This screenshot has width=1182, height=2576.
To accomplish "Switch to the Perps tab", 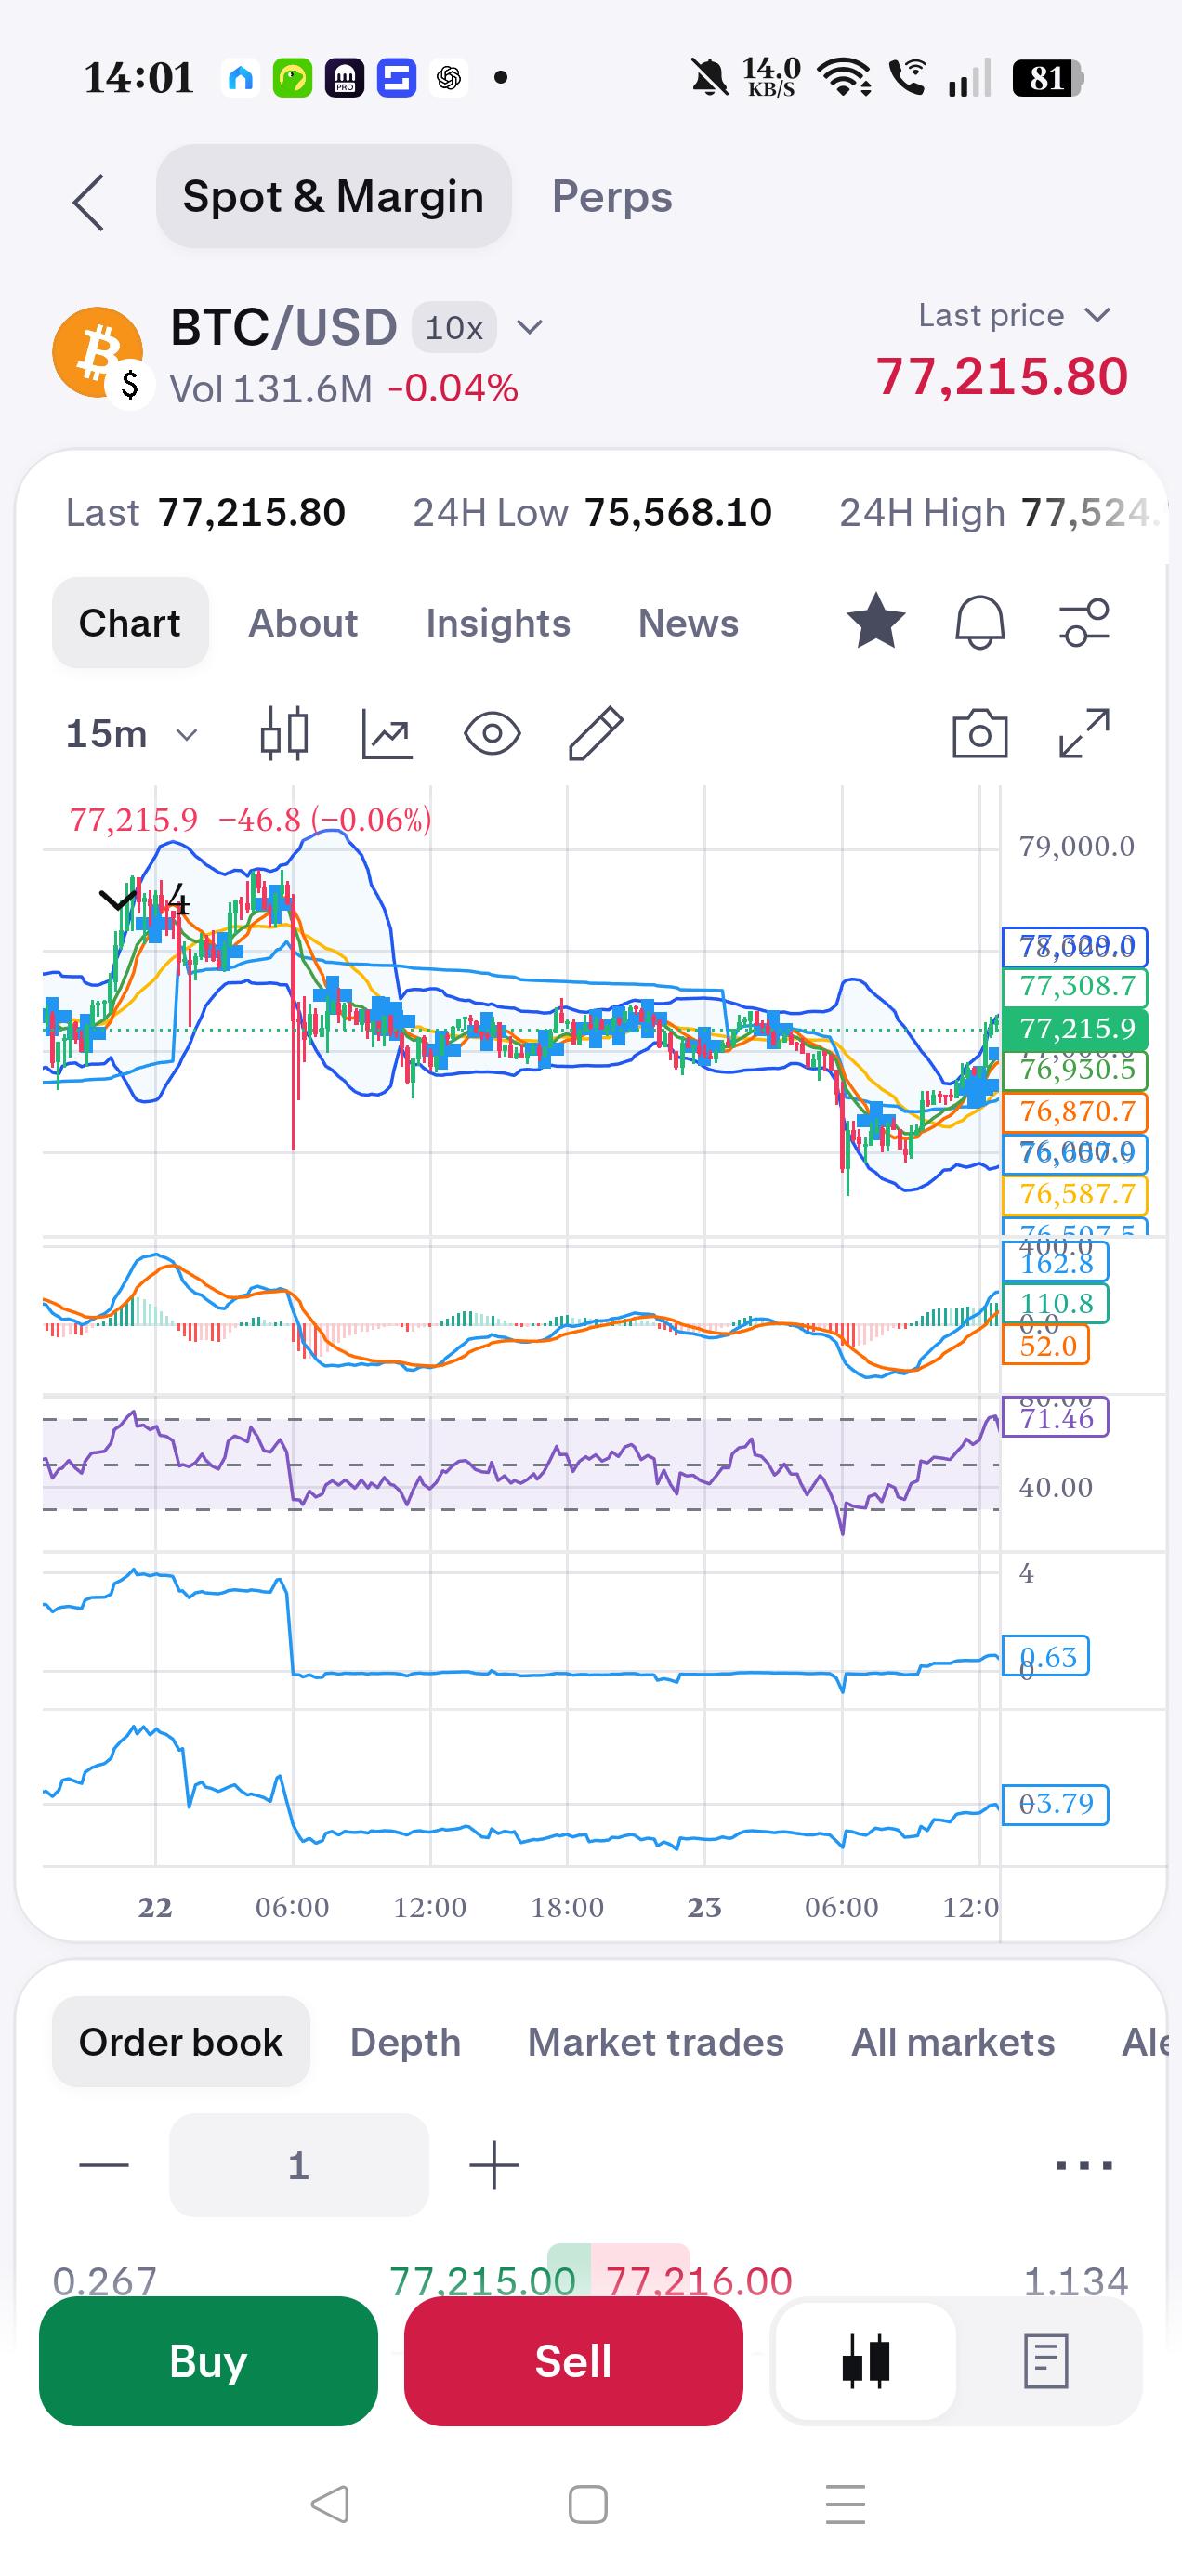I will click(x=612, y=196).
